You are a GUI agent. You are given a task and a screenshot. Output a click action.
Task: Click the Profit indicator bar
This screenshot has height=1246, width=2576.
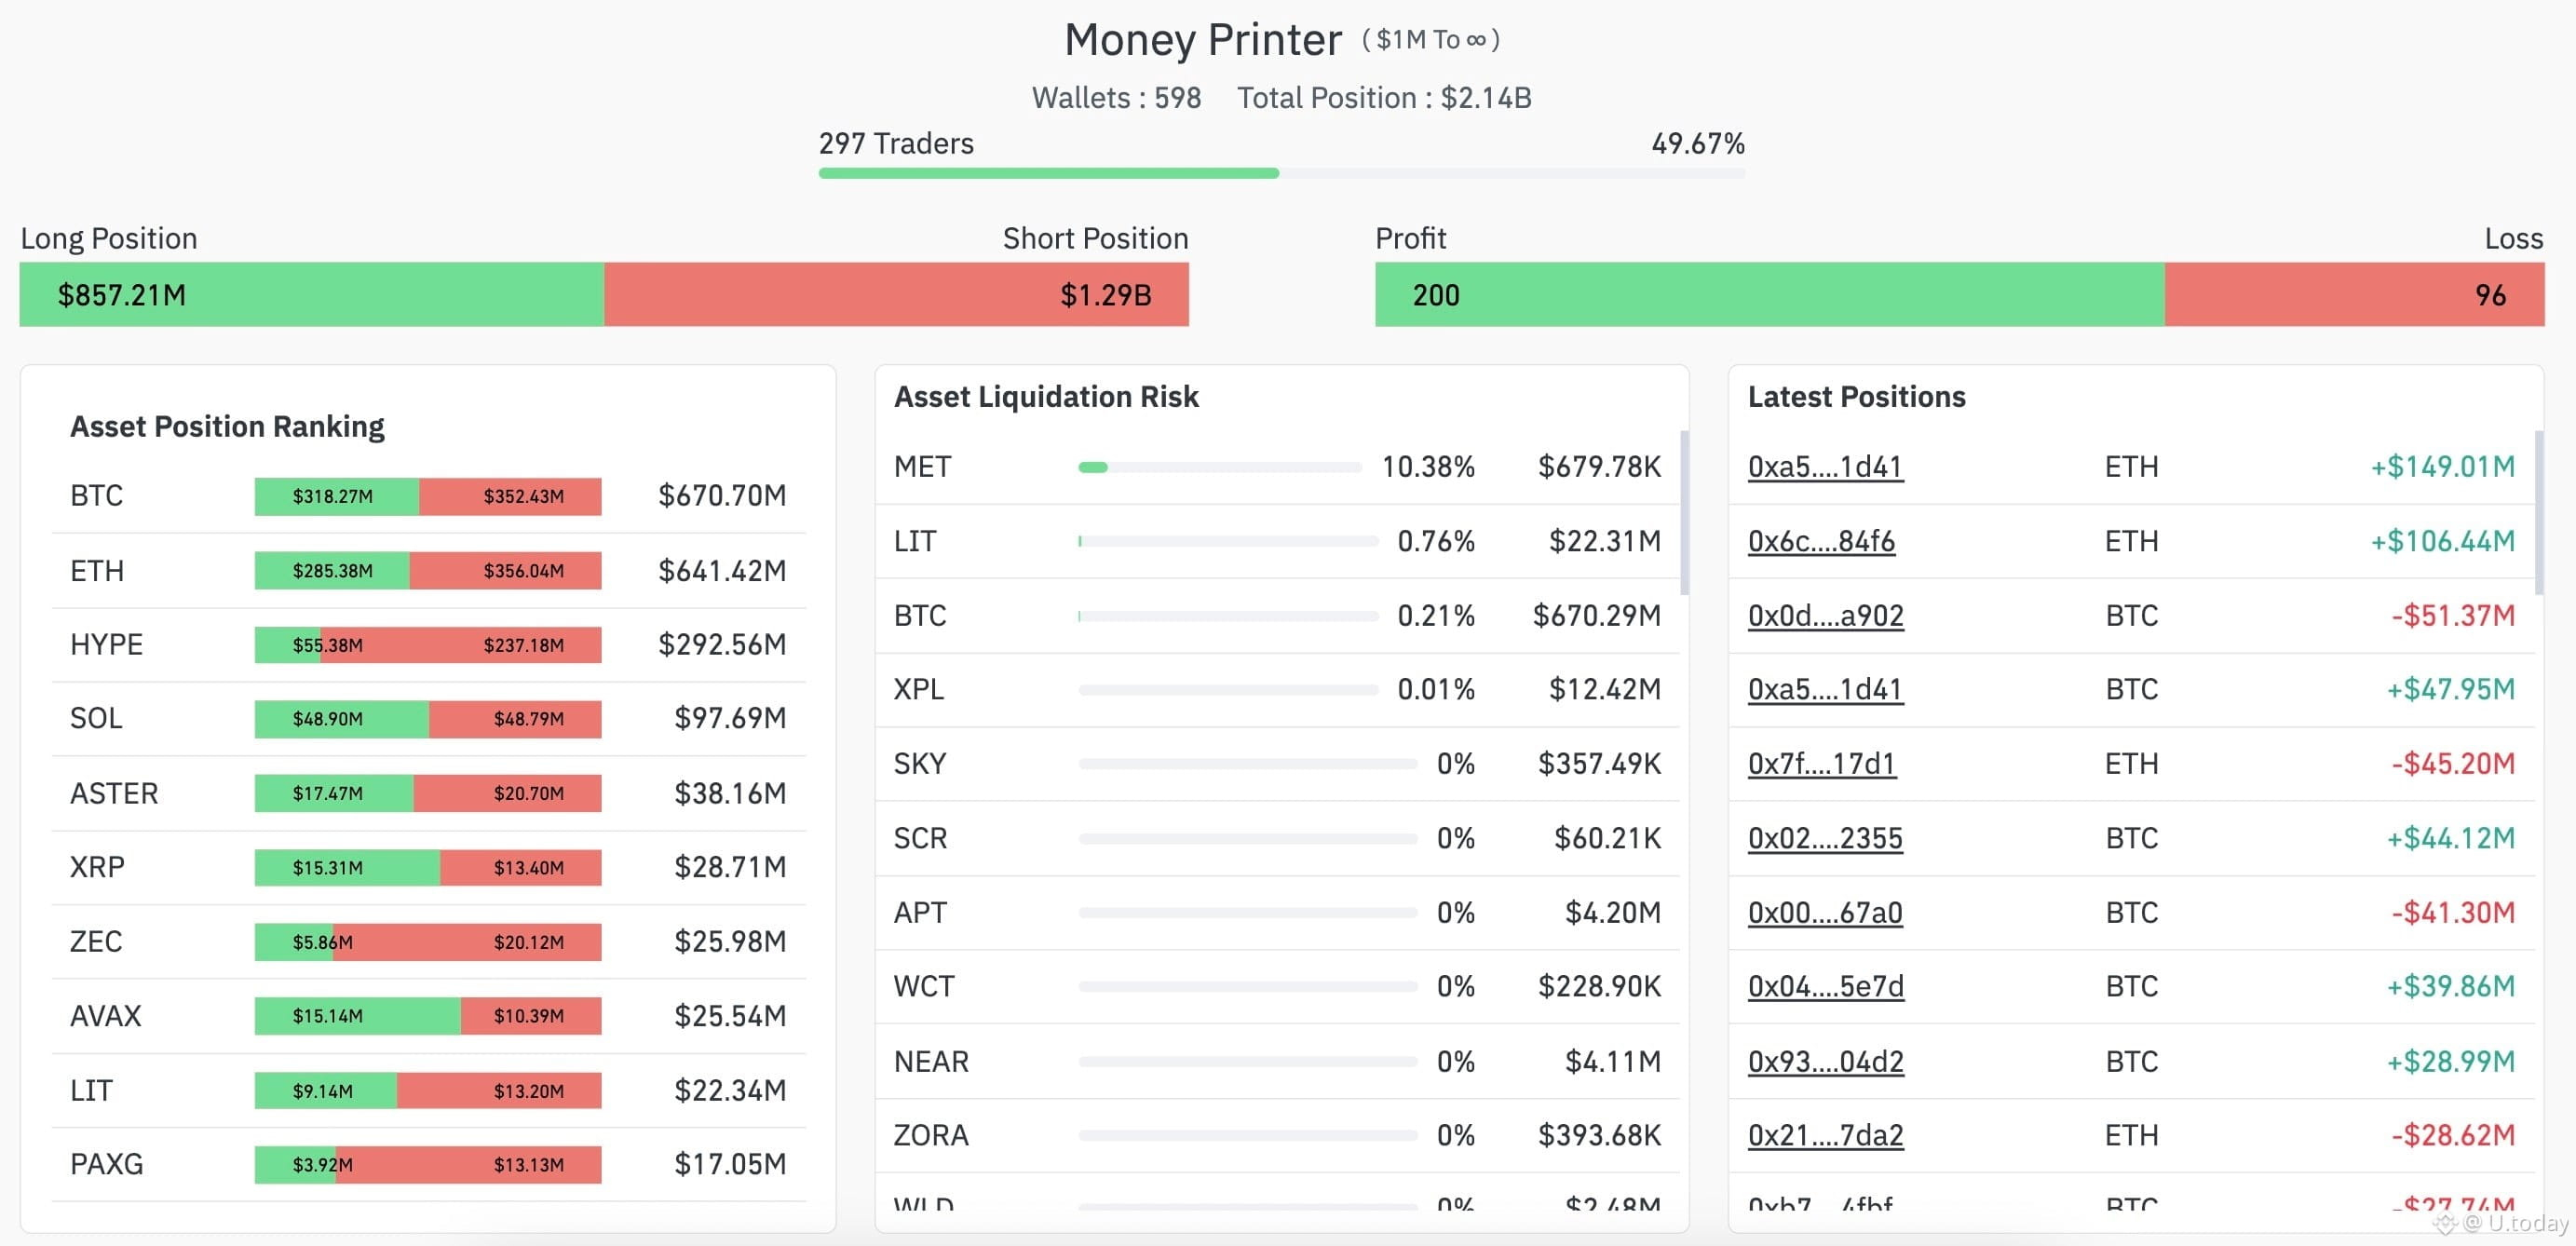point(1770,295)
